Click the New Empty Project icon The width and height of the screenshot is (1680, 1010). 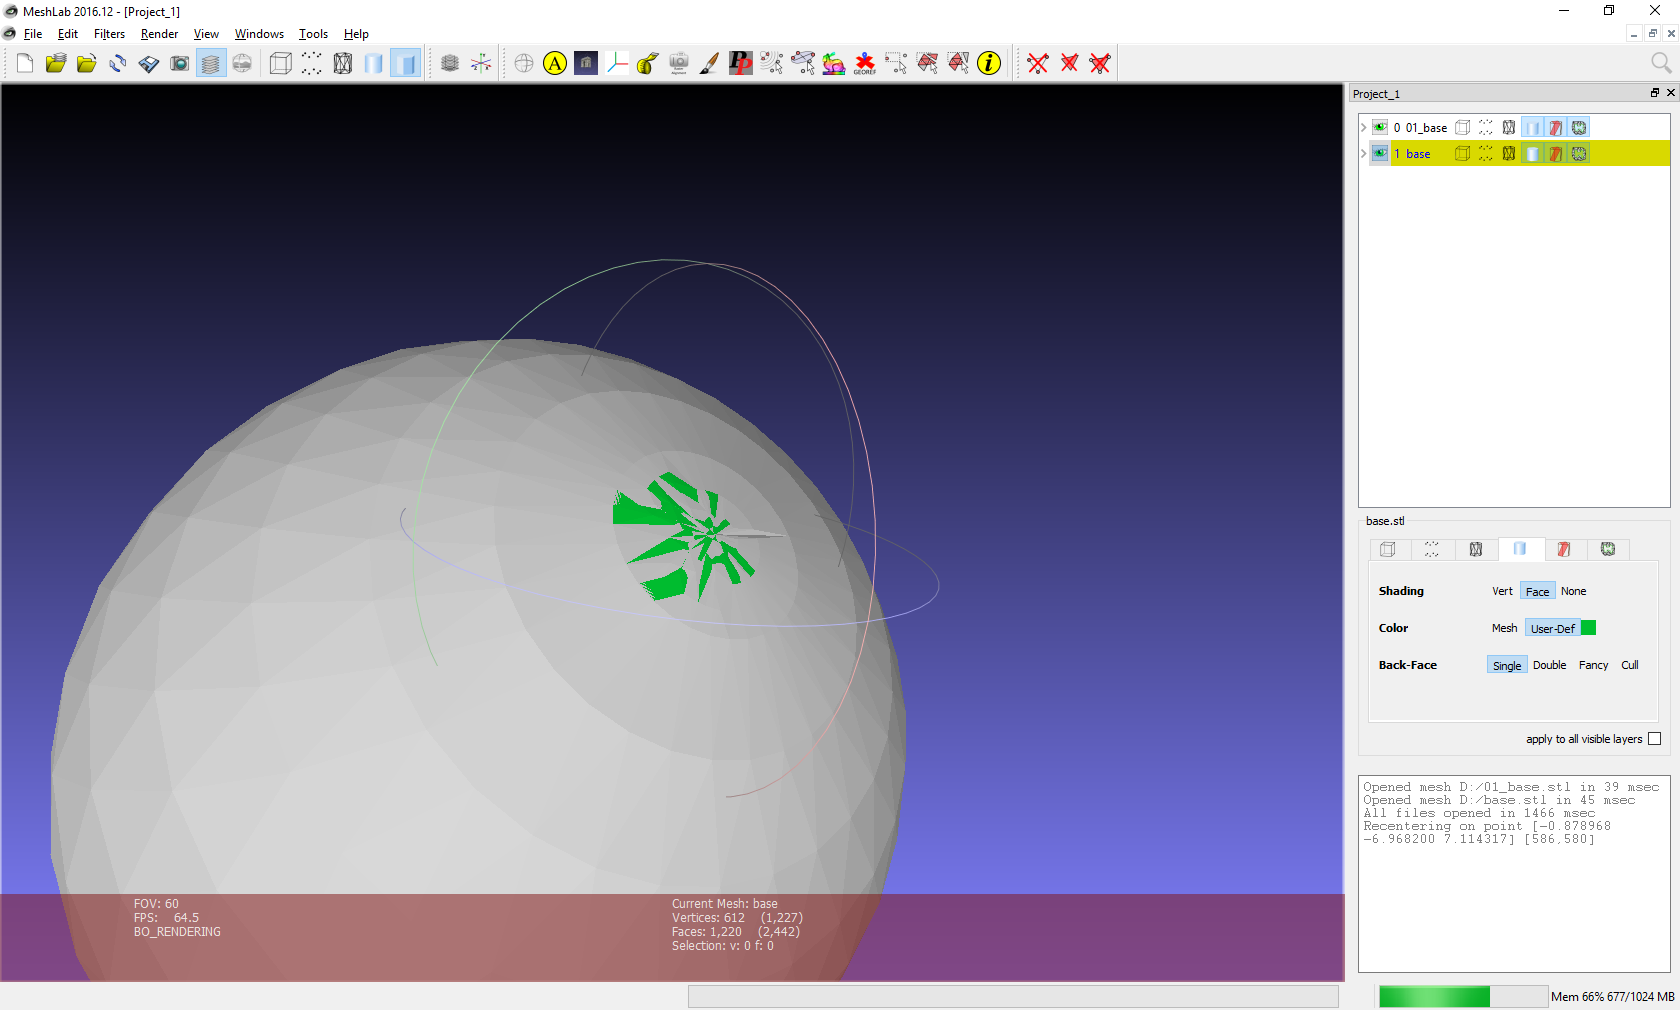25,64
